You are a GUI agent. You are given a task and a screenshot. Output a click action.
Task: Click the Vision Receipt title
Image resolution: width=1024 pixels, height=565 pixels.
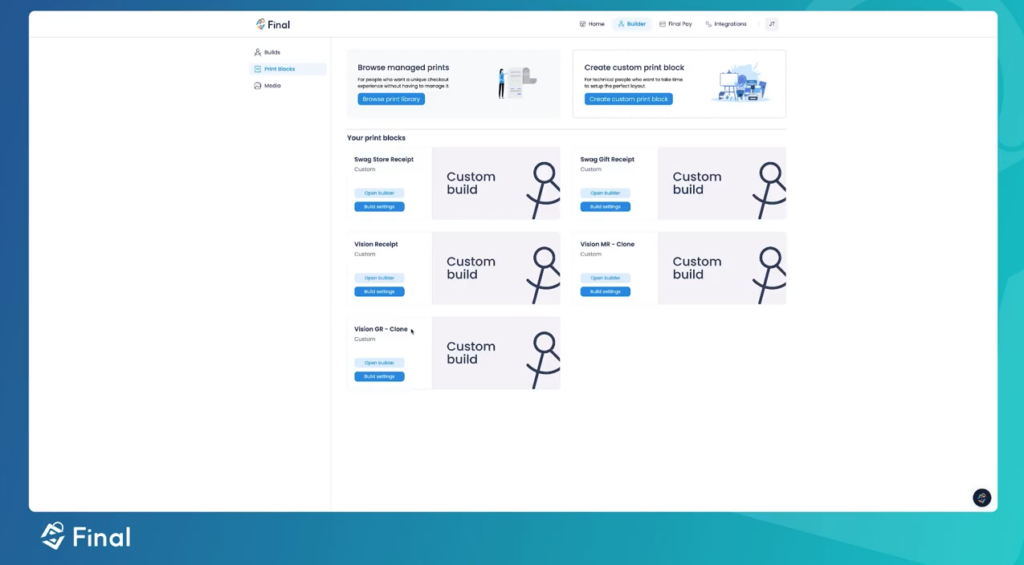tap(376, 244)
